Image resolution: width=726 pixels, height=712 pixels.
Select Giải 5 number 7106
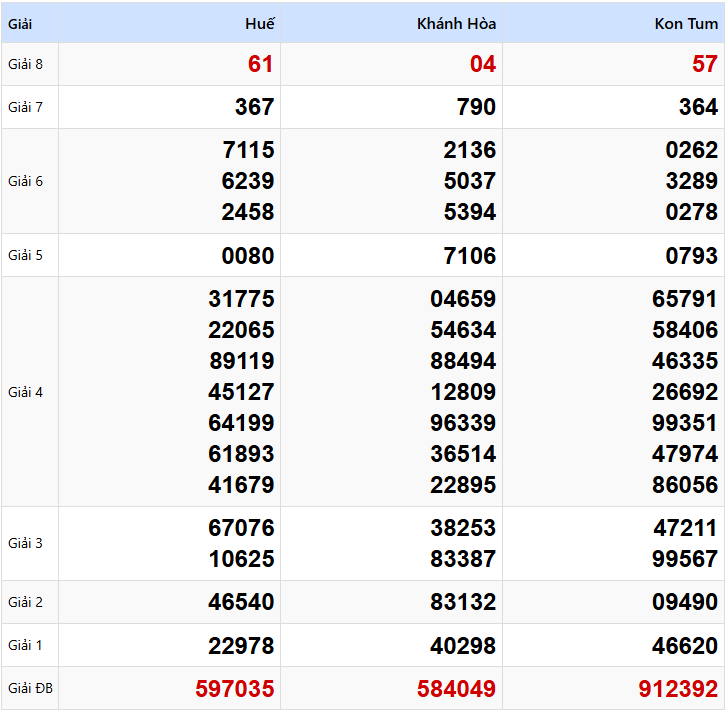[x=469, y=256]
